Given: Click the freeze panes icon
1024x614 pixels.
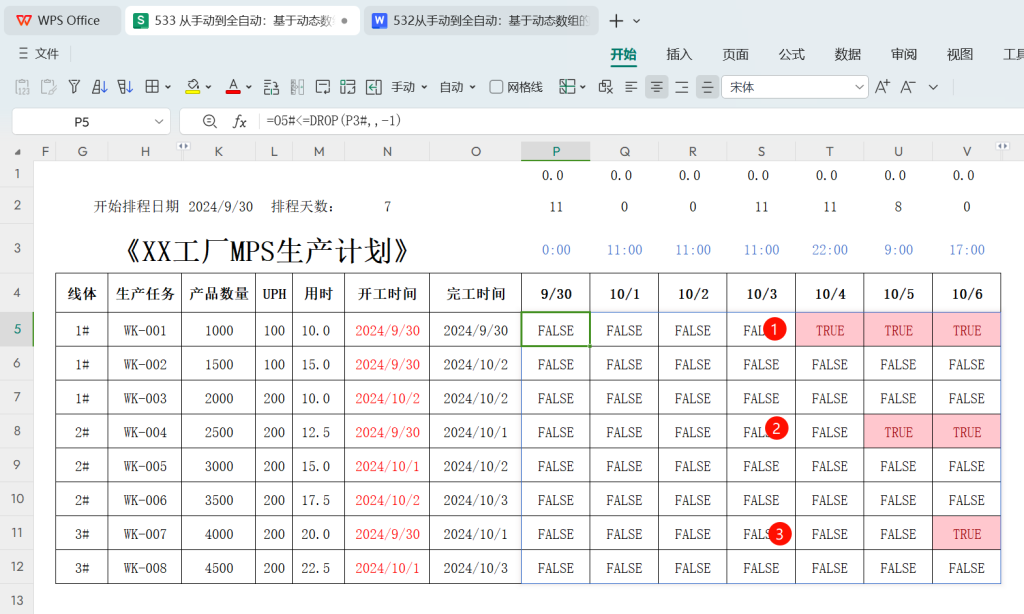Looking at the screenshot, I should coord(567,86).
